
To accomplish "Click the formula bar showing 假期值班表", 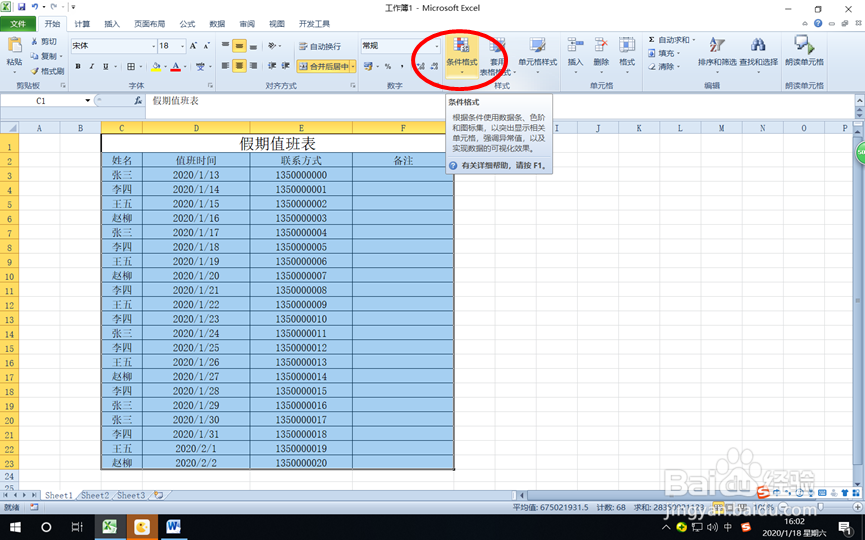I will point(499,100).
